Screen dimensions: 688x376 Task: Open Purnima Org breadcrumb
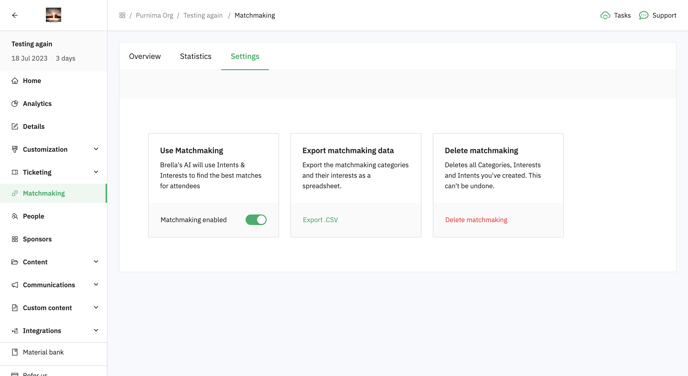tap(154, 15)
